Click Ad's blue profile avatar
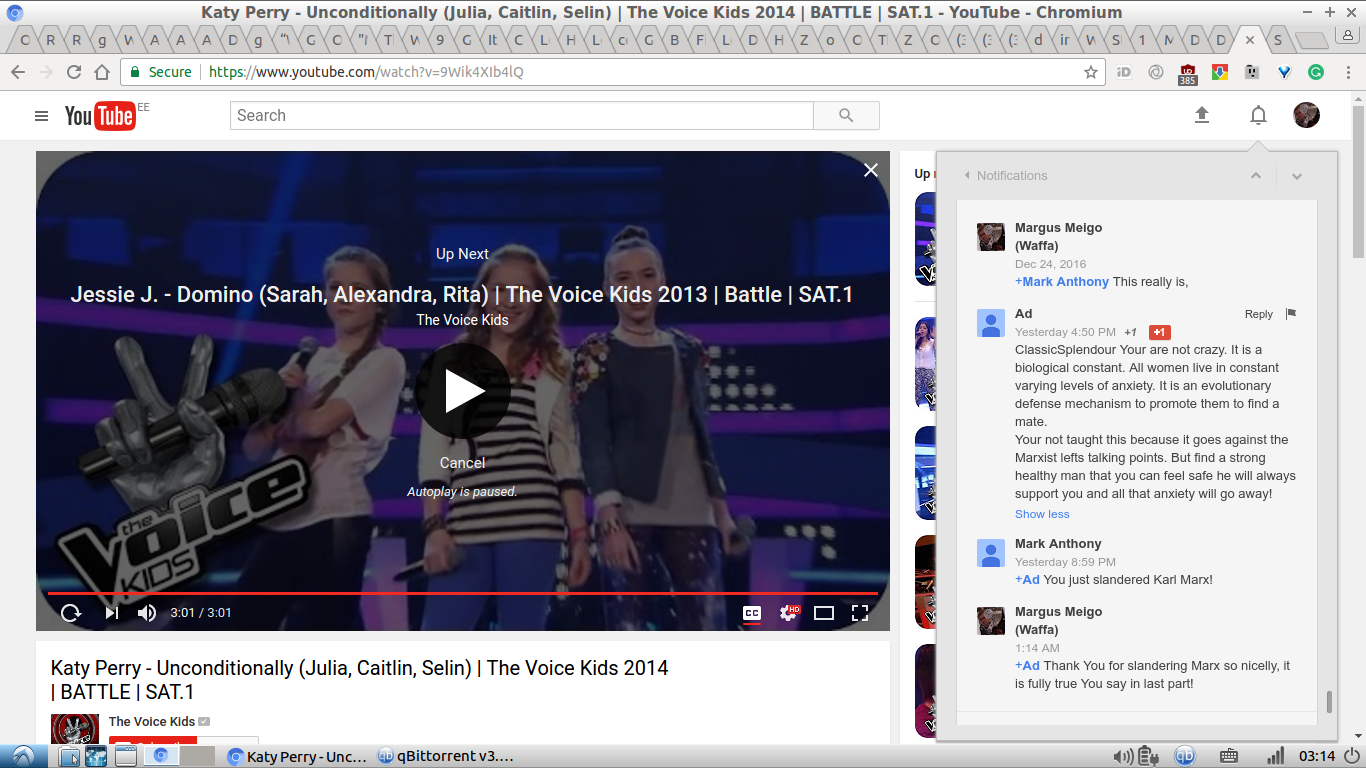This screenshot has height=768, width=1366. click(991, 323)
